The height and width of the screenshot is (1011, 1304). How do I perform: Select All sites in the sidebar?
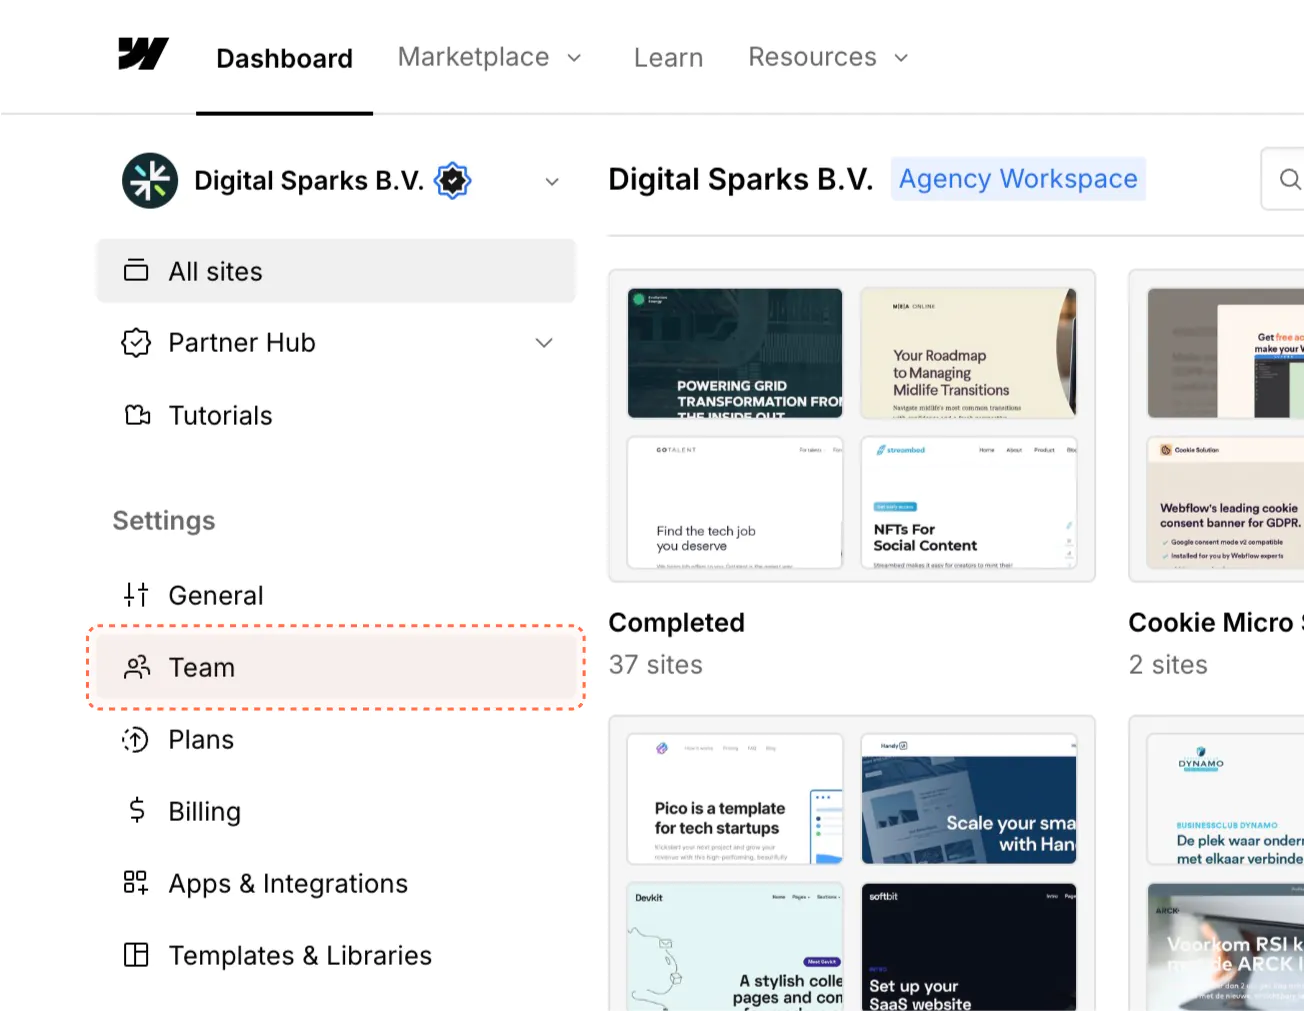336,271
